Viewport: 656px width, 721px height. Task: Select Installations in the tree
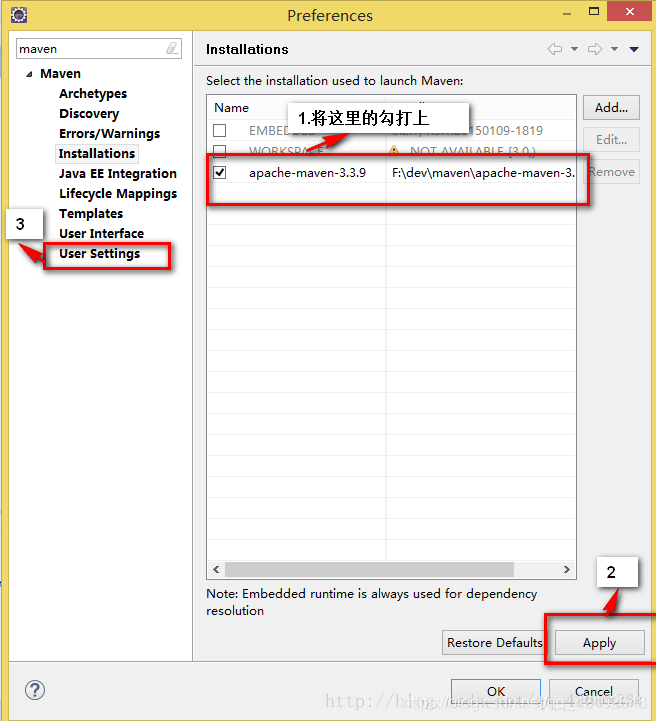(97, 154)
